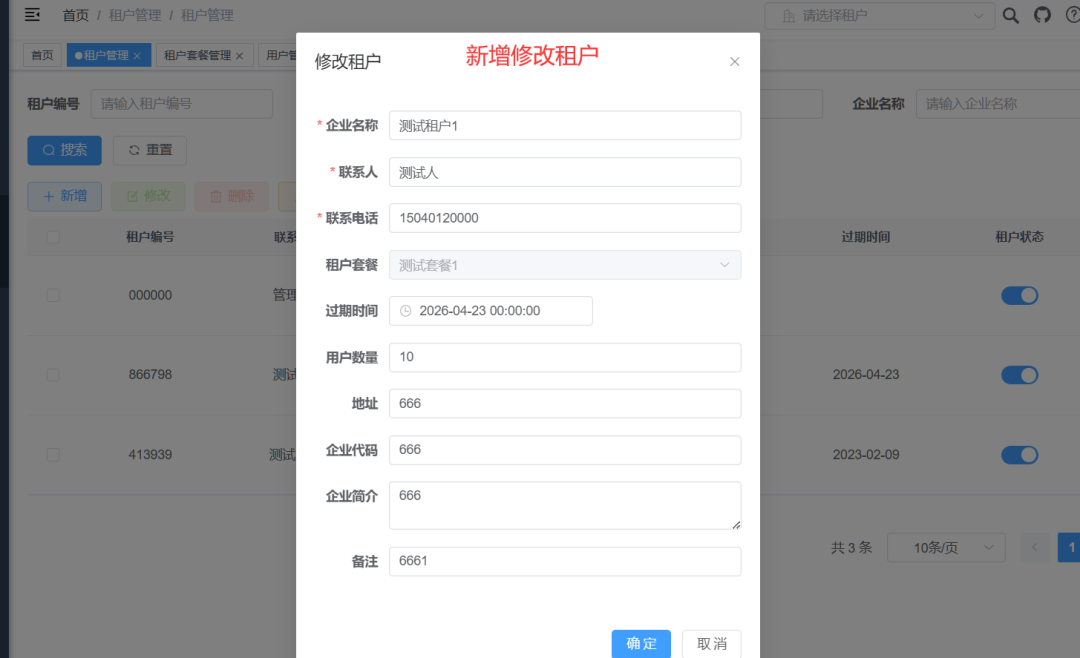1080x658 pixels.
Task: Close the 租户管理 tab via its X
Action: point(137,56)
